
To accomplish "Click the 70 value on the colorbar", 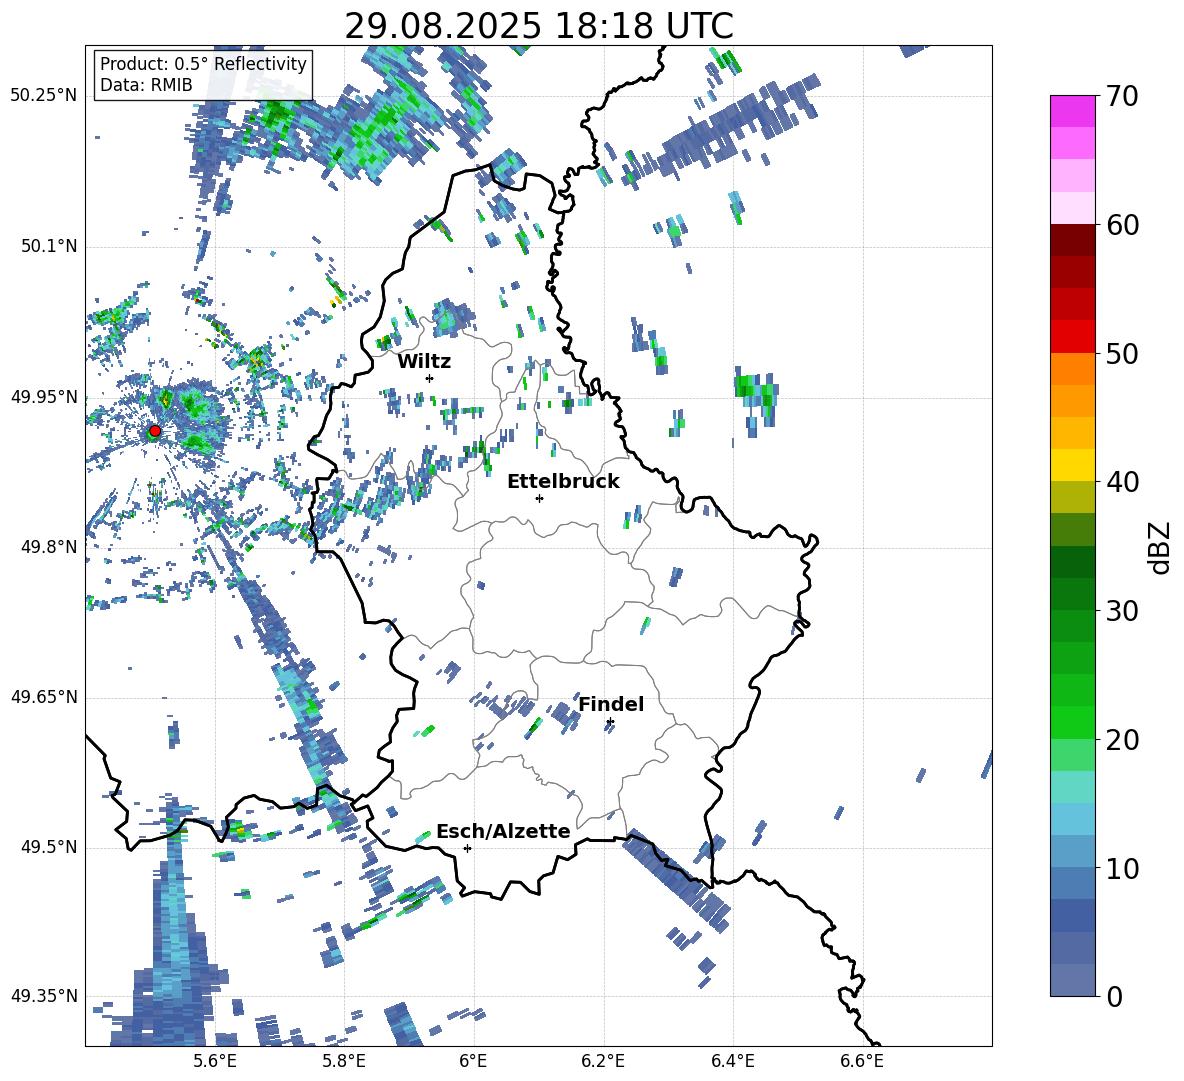I will pos(1122,97).
